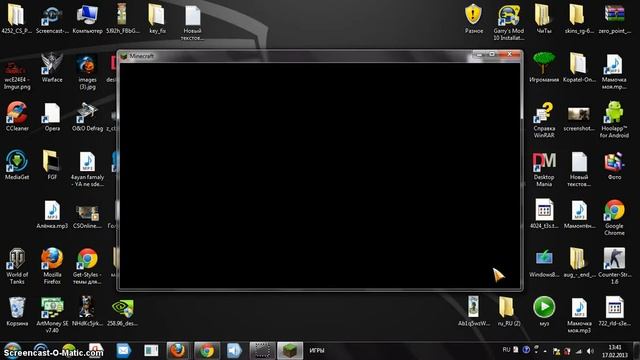Click inside the black Minecraft game area
Screen dimensions: 640x360
click(319, 176)
